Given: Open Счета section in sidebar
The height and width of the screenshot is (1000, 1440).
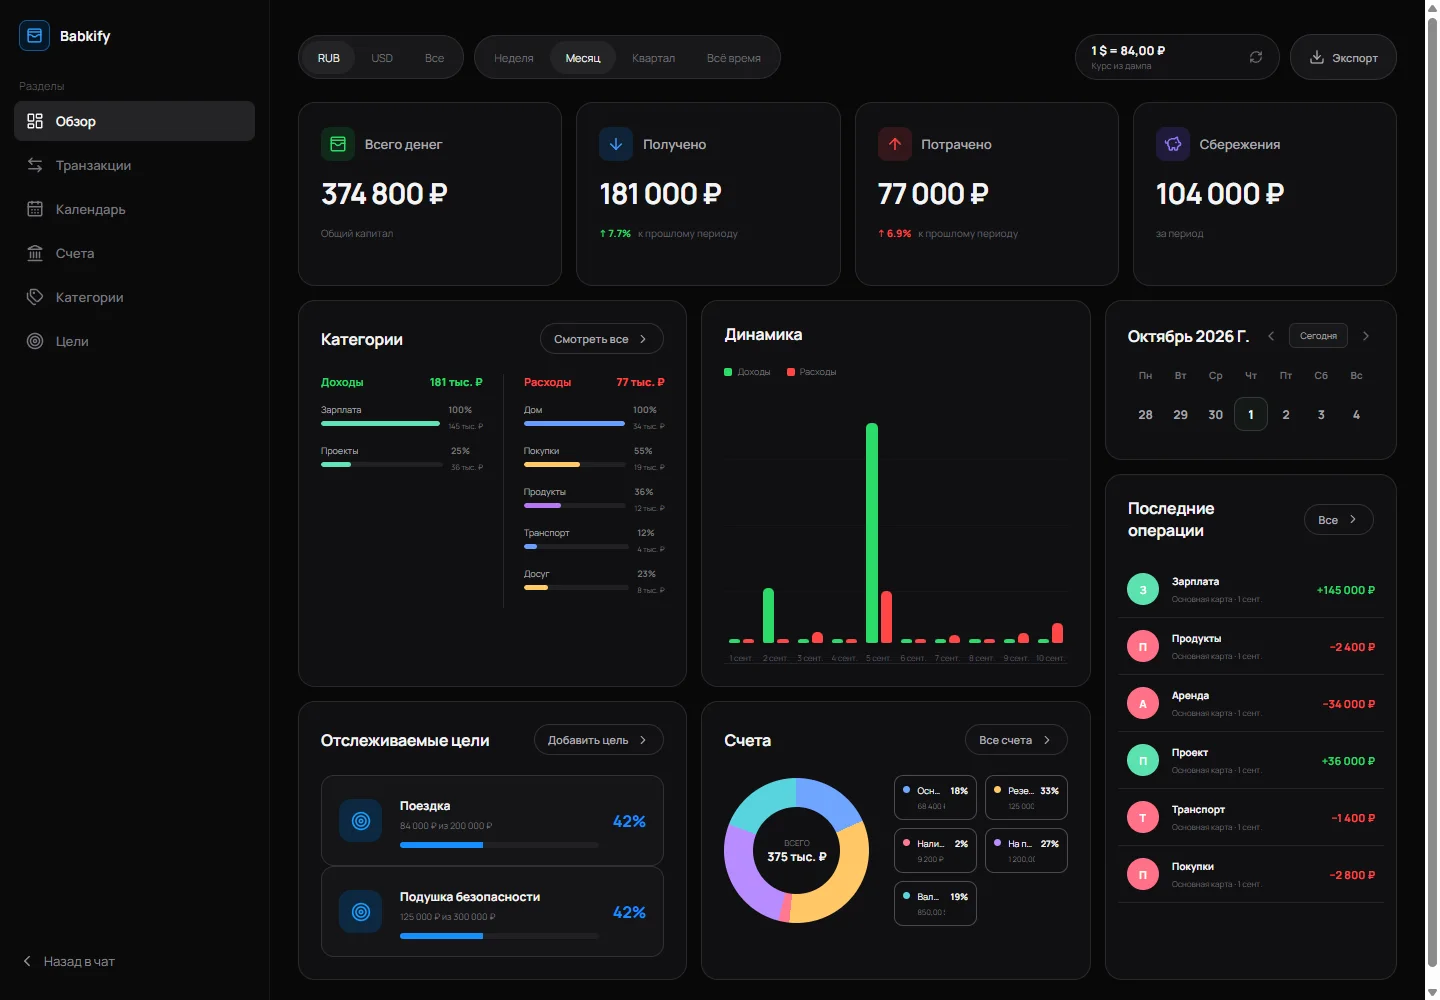Looking at the screenshot, I should click(x=134, y=253).
